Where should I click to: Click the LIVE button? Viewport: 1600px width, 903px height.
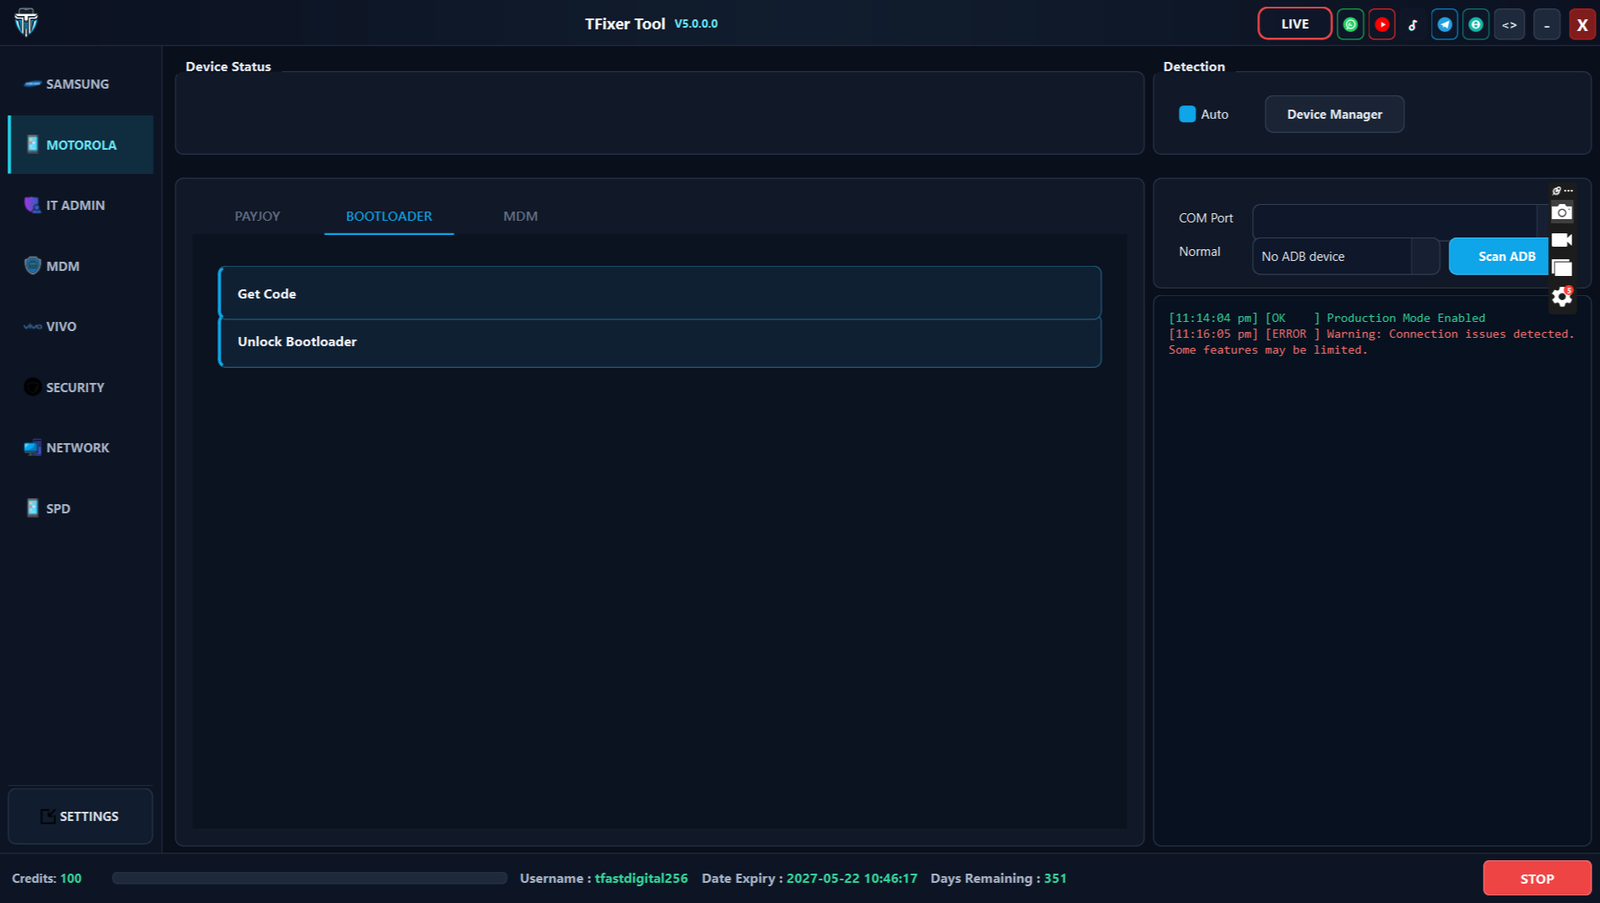coord(1295,24)
